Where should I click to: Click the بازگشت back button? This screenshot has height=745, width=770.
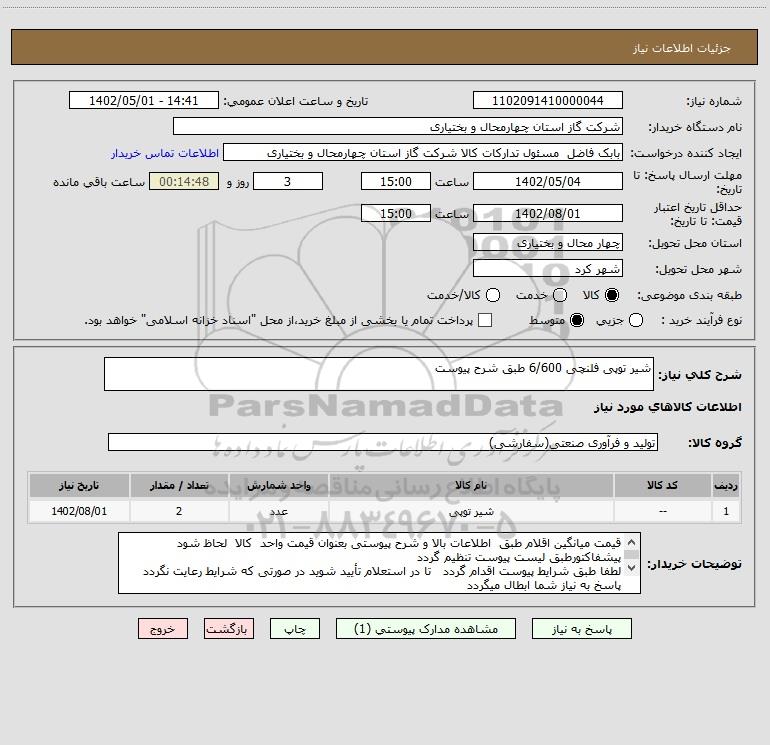click(229, 629)
